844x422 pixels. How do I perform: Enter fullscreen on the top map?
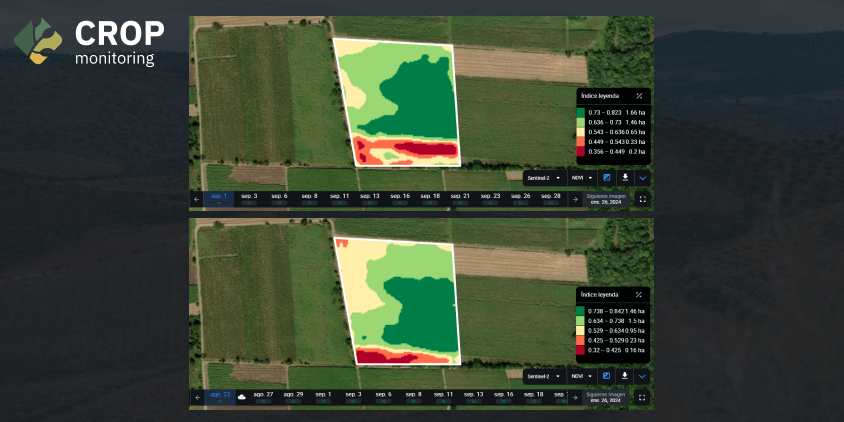point(642,199)
